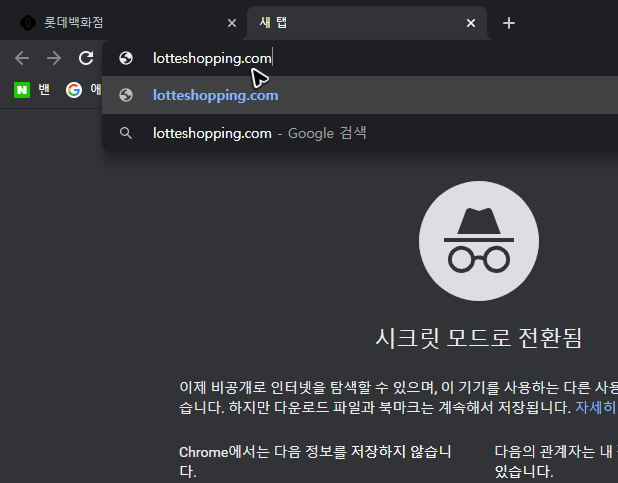
Task: Open a new tab with plus button
Action: [509, 23]
